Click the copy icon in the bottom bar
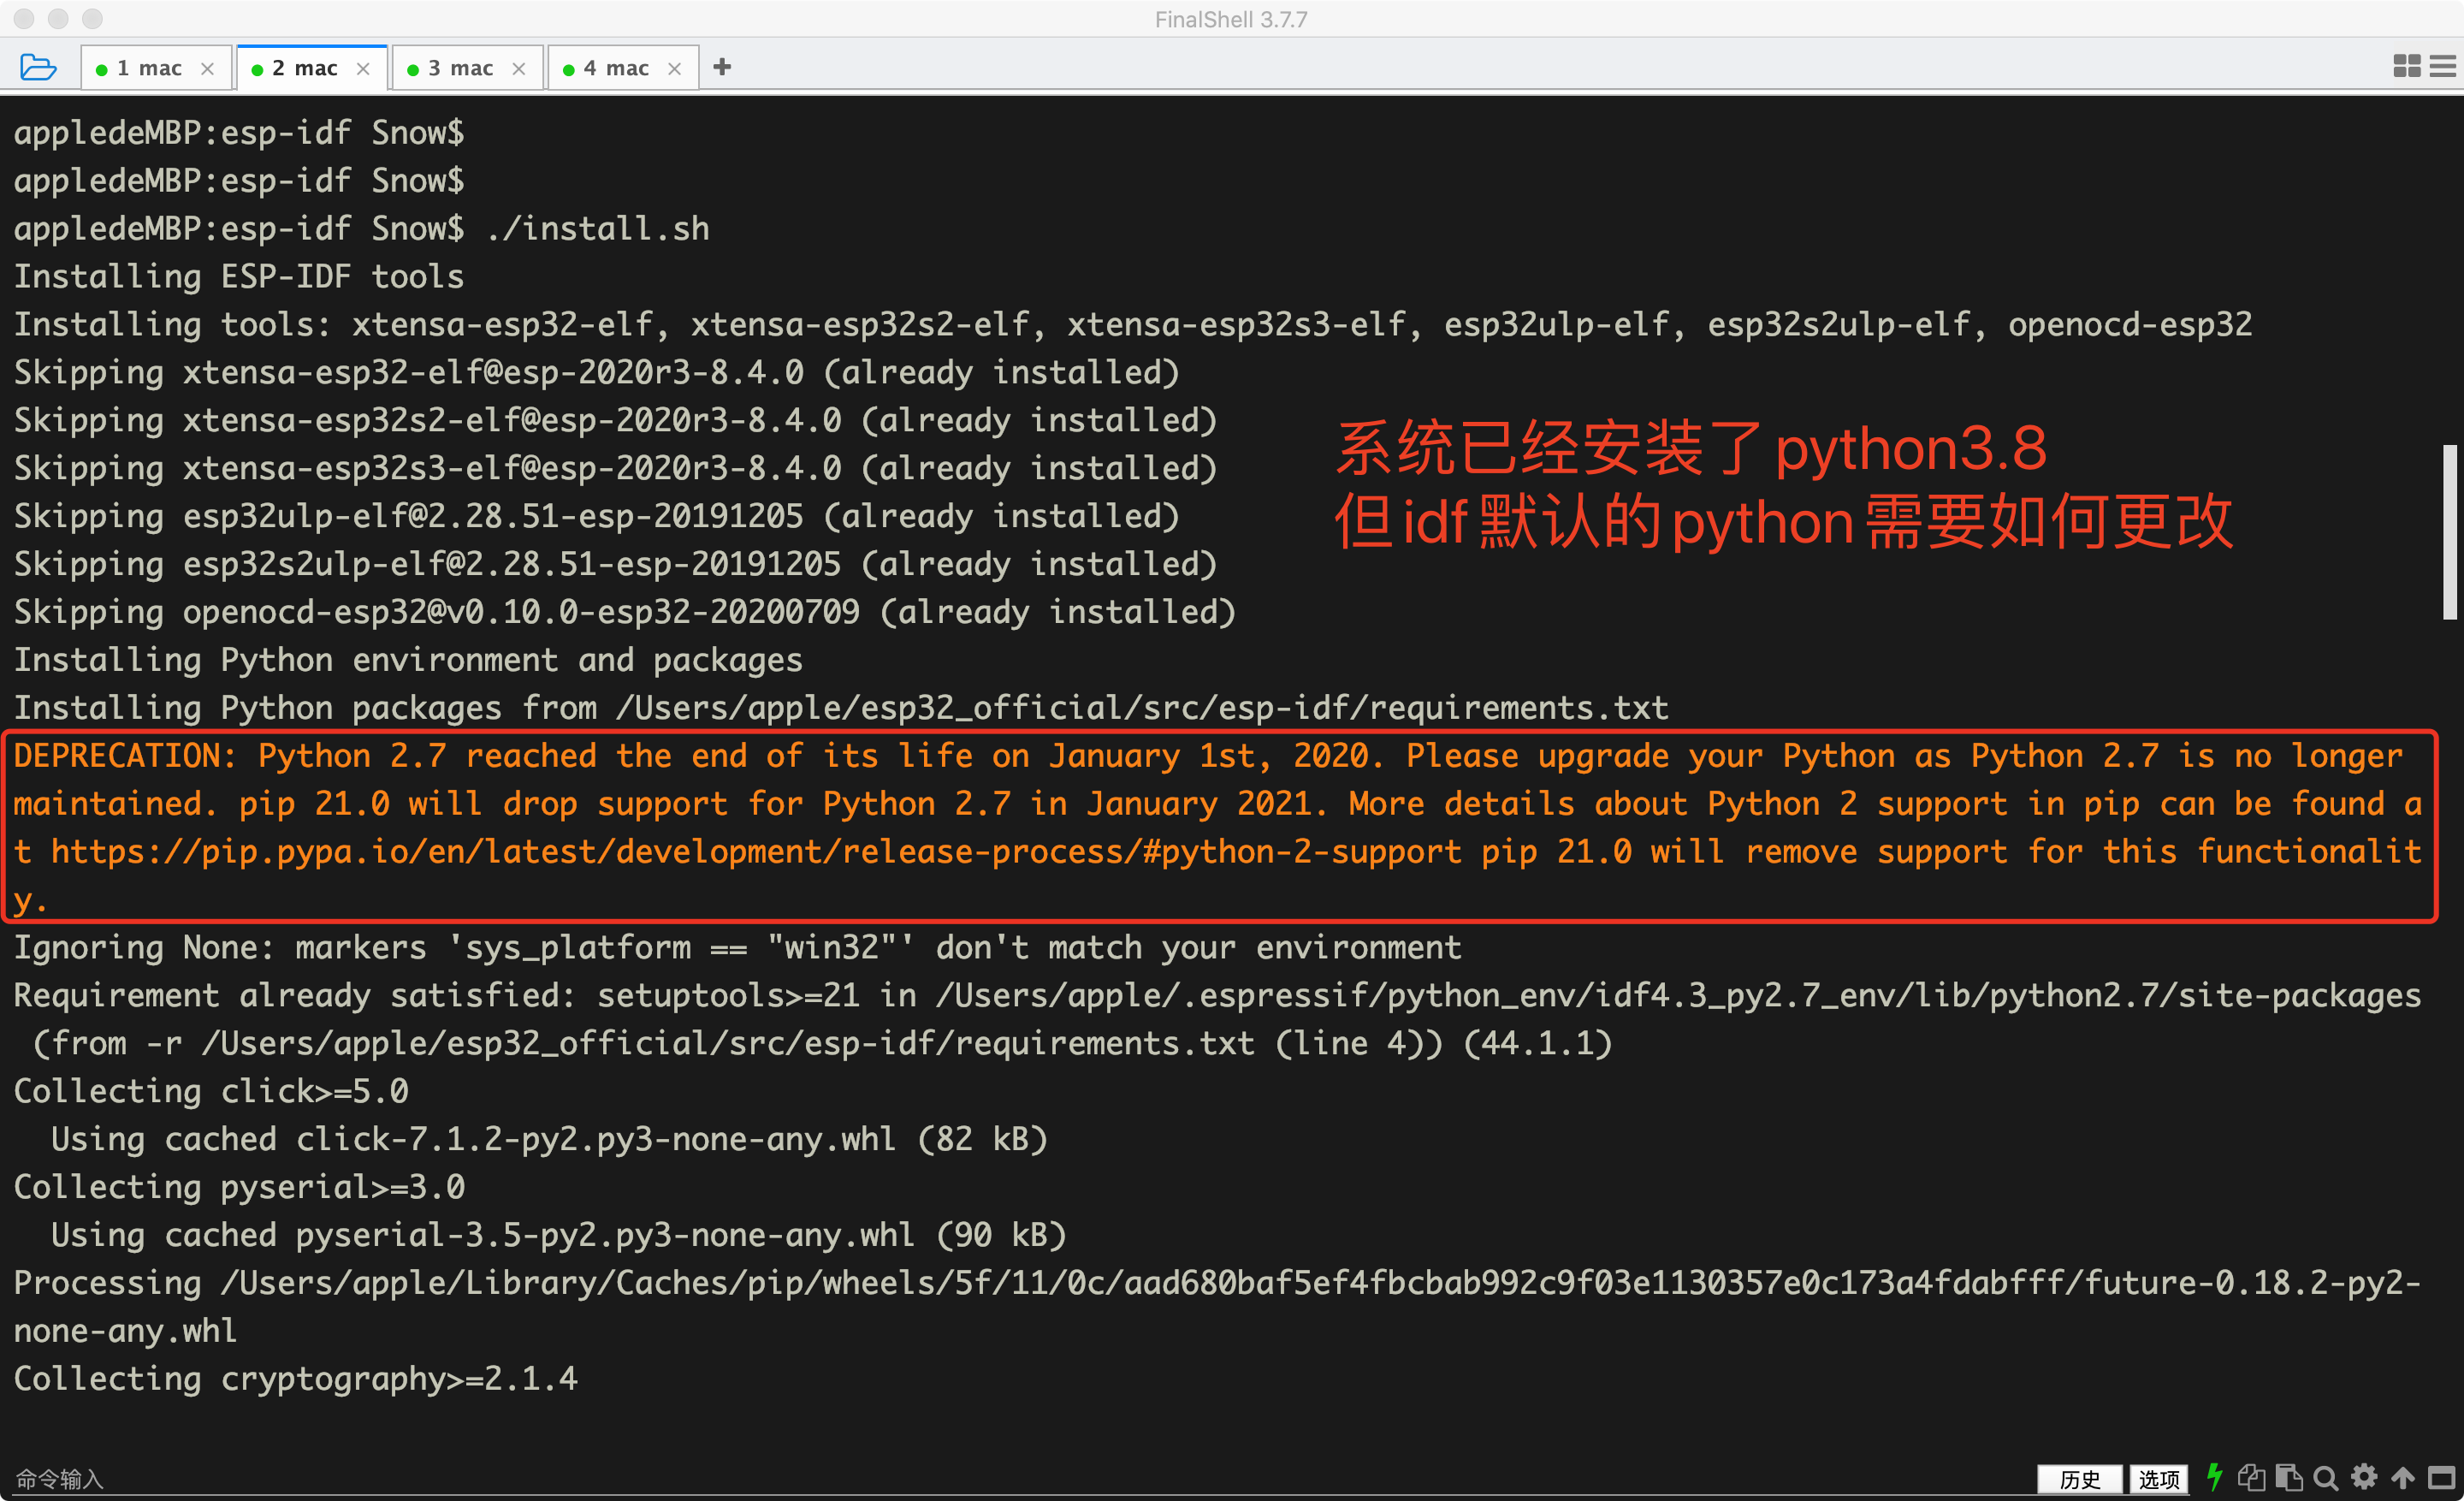 coord(2252,1477)
